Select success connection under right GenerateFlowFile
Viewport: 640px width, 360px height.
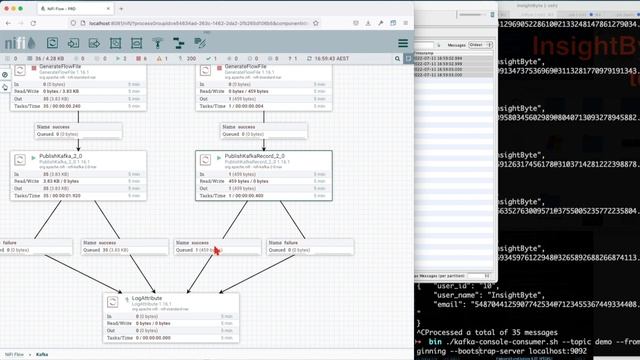tap(264, 131)
